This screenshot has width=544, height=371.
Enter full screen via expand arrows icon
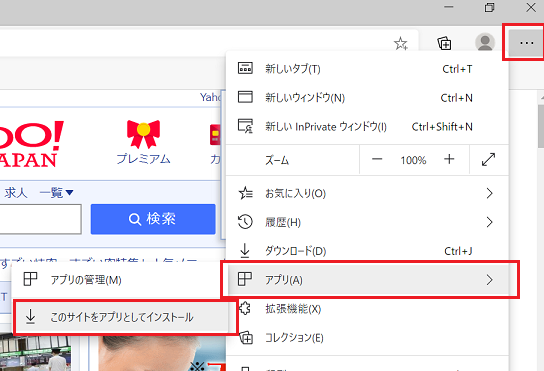pyautogui.click(x=488, y=159)
